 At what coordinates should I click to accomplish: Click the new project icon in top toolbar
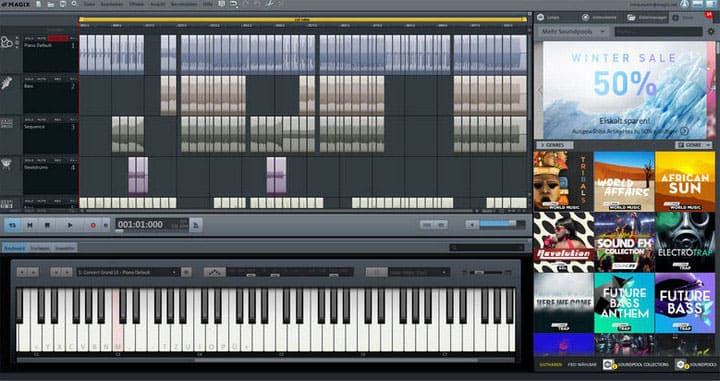point(38,4)
